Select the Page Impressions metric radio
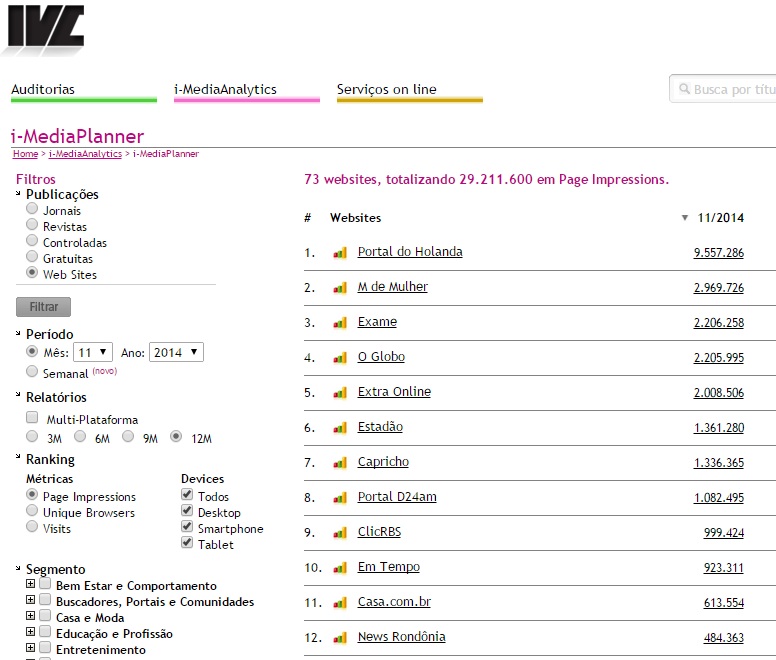Image resolution: width=776 pixels, height=660 pixels. (32, 494)
